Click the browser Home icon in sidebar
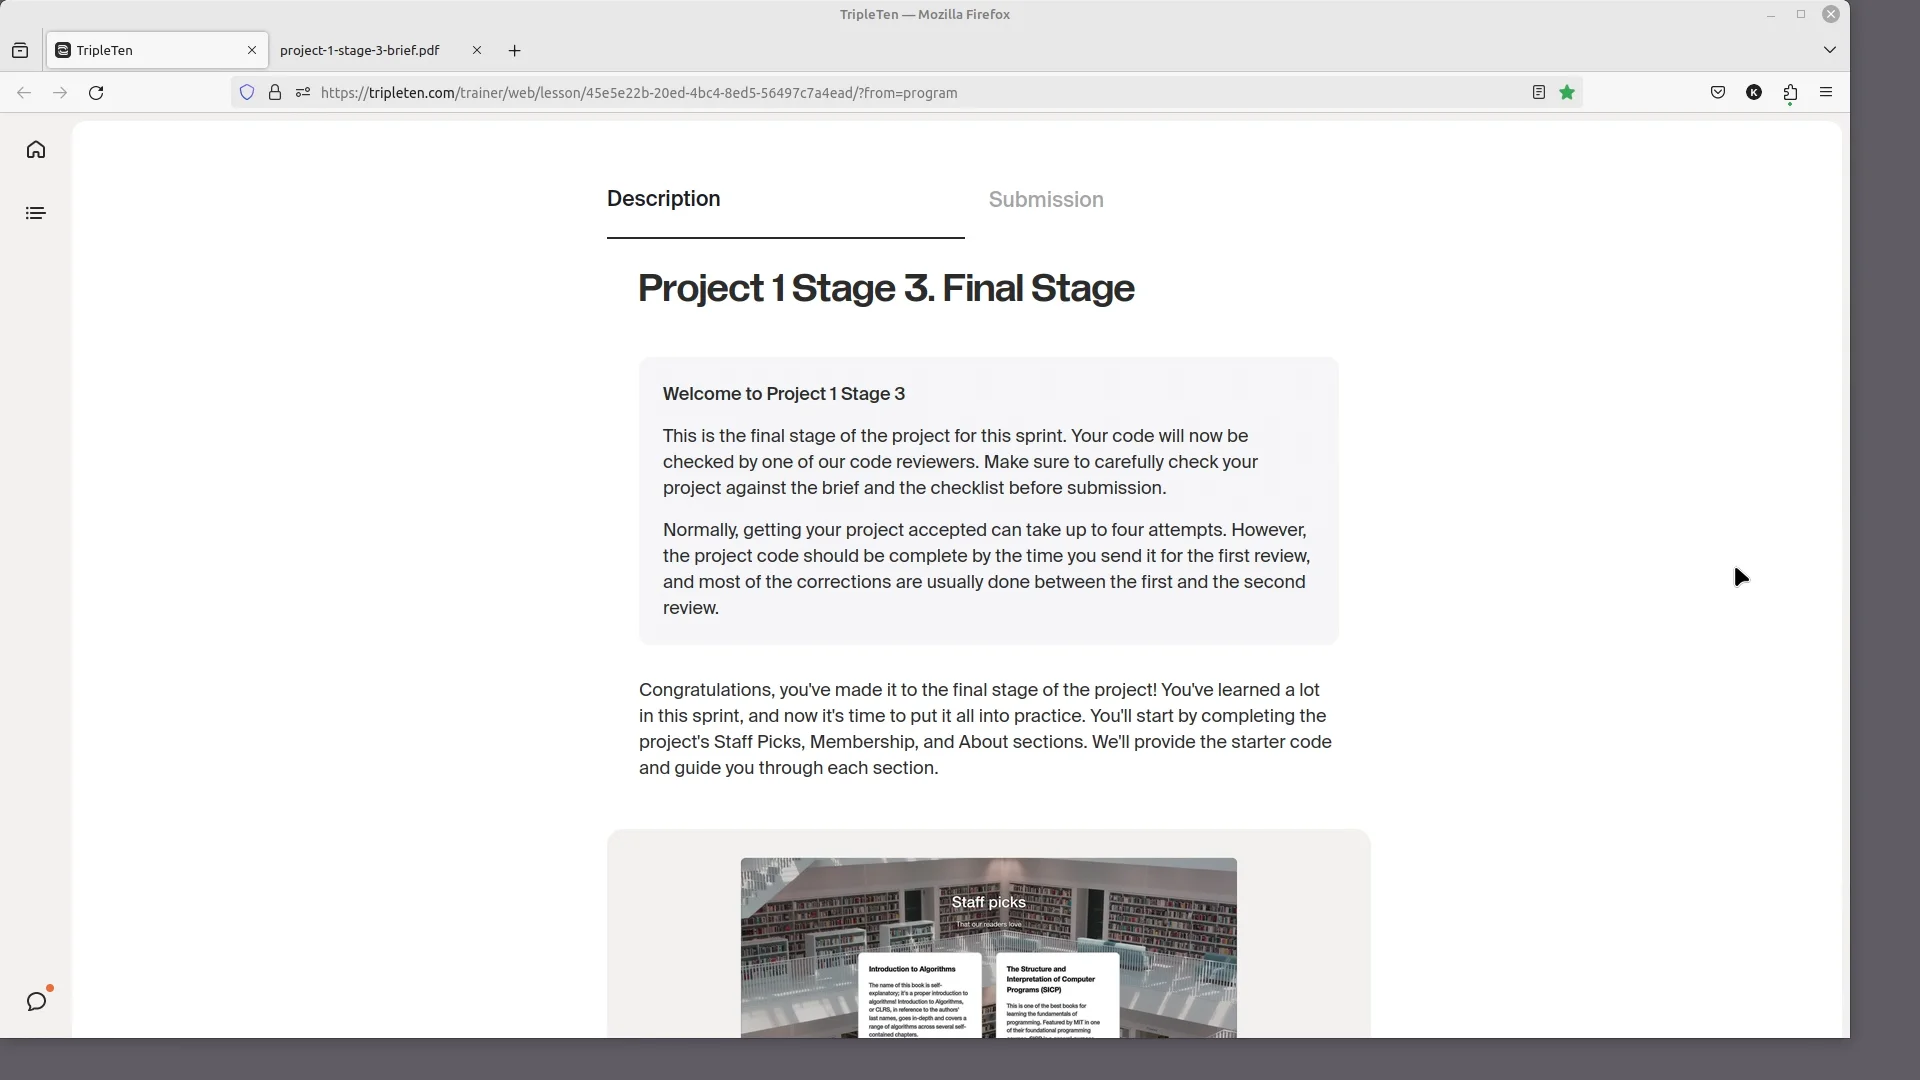1920x1080 pixels. pyautogui.click(x=36, y=149)
